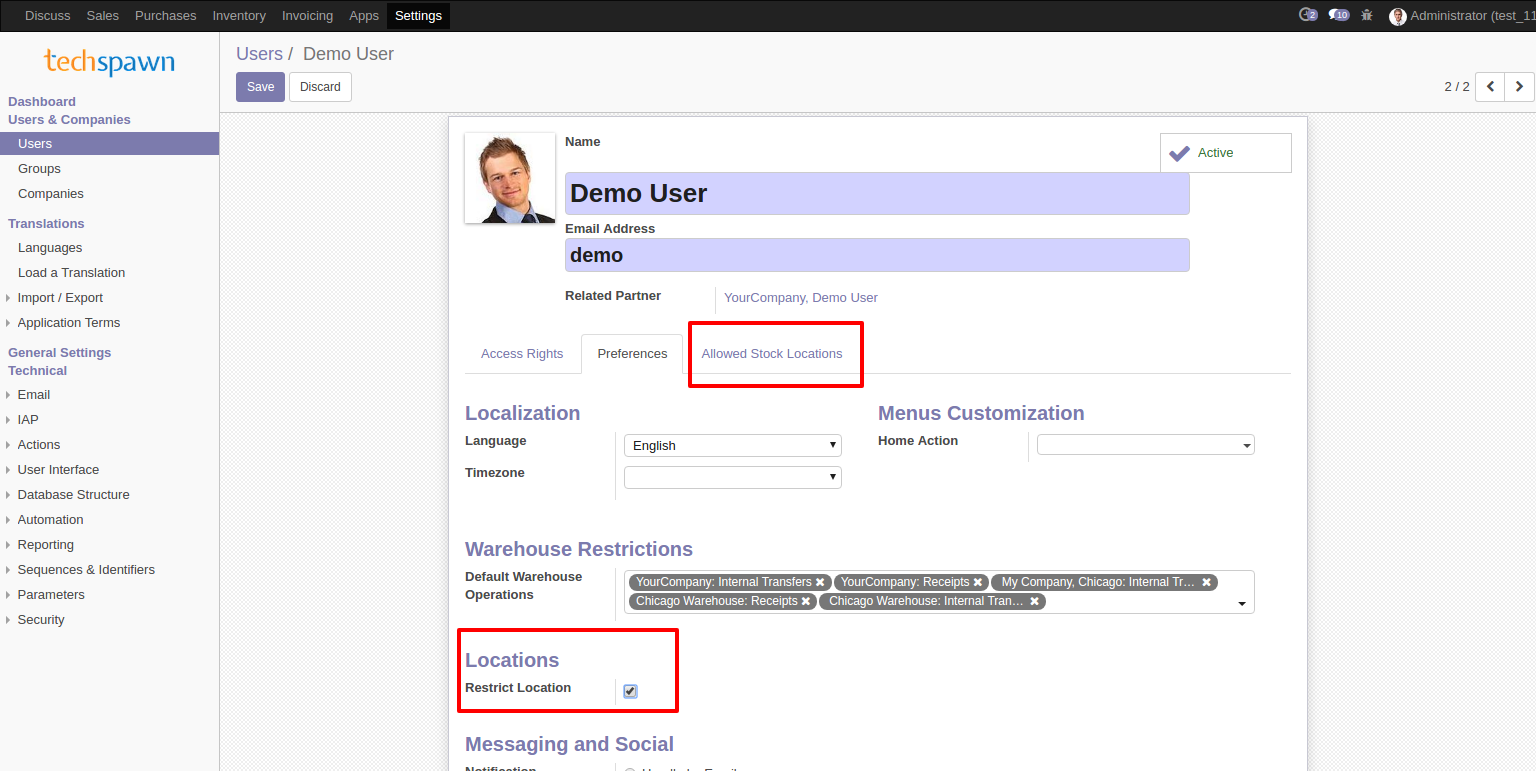Open the conversations chat icon with badge 10
Screen dimensions: 1536x771
[1337, 15]
